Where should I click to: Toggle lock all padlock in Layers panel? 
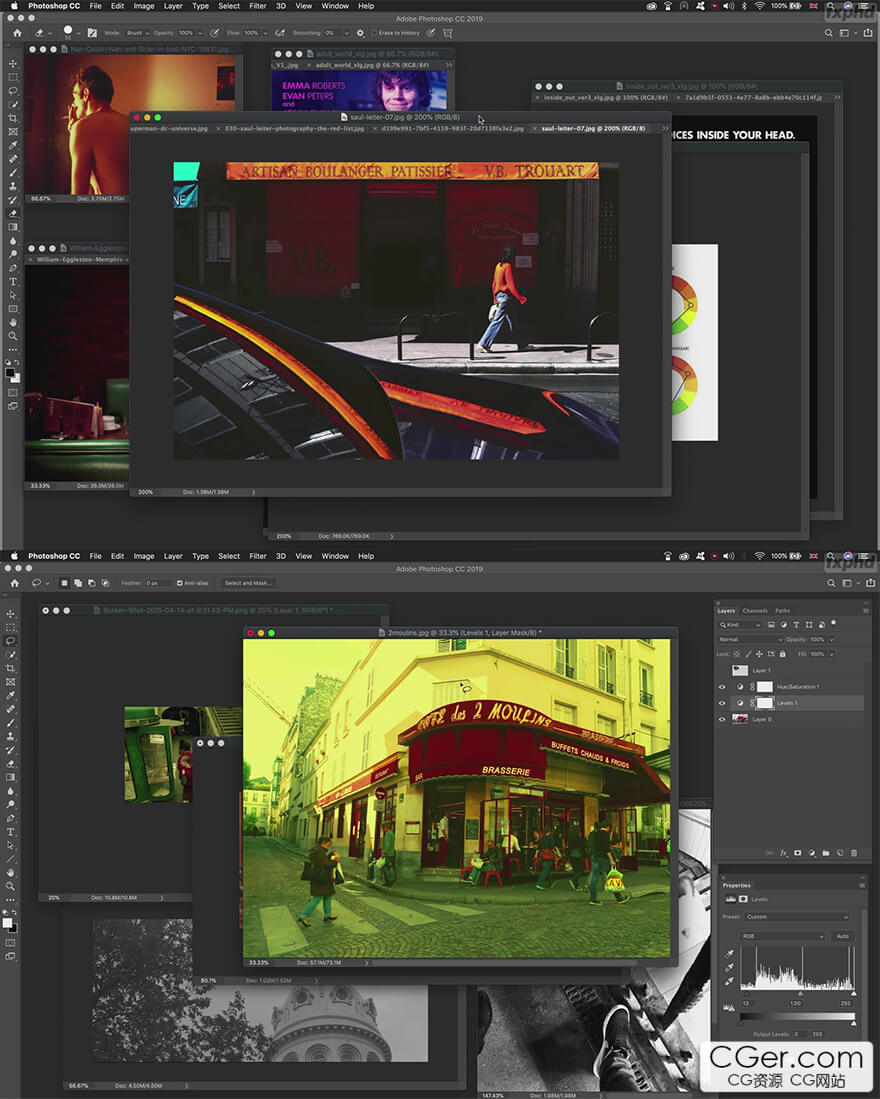(x=783, y=654)
